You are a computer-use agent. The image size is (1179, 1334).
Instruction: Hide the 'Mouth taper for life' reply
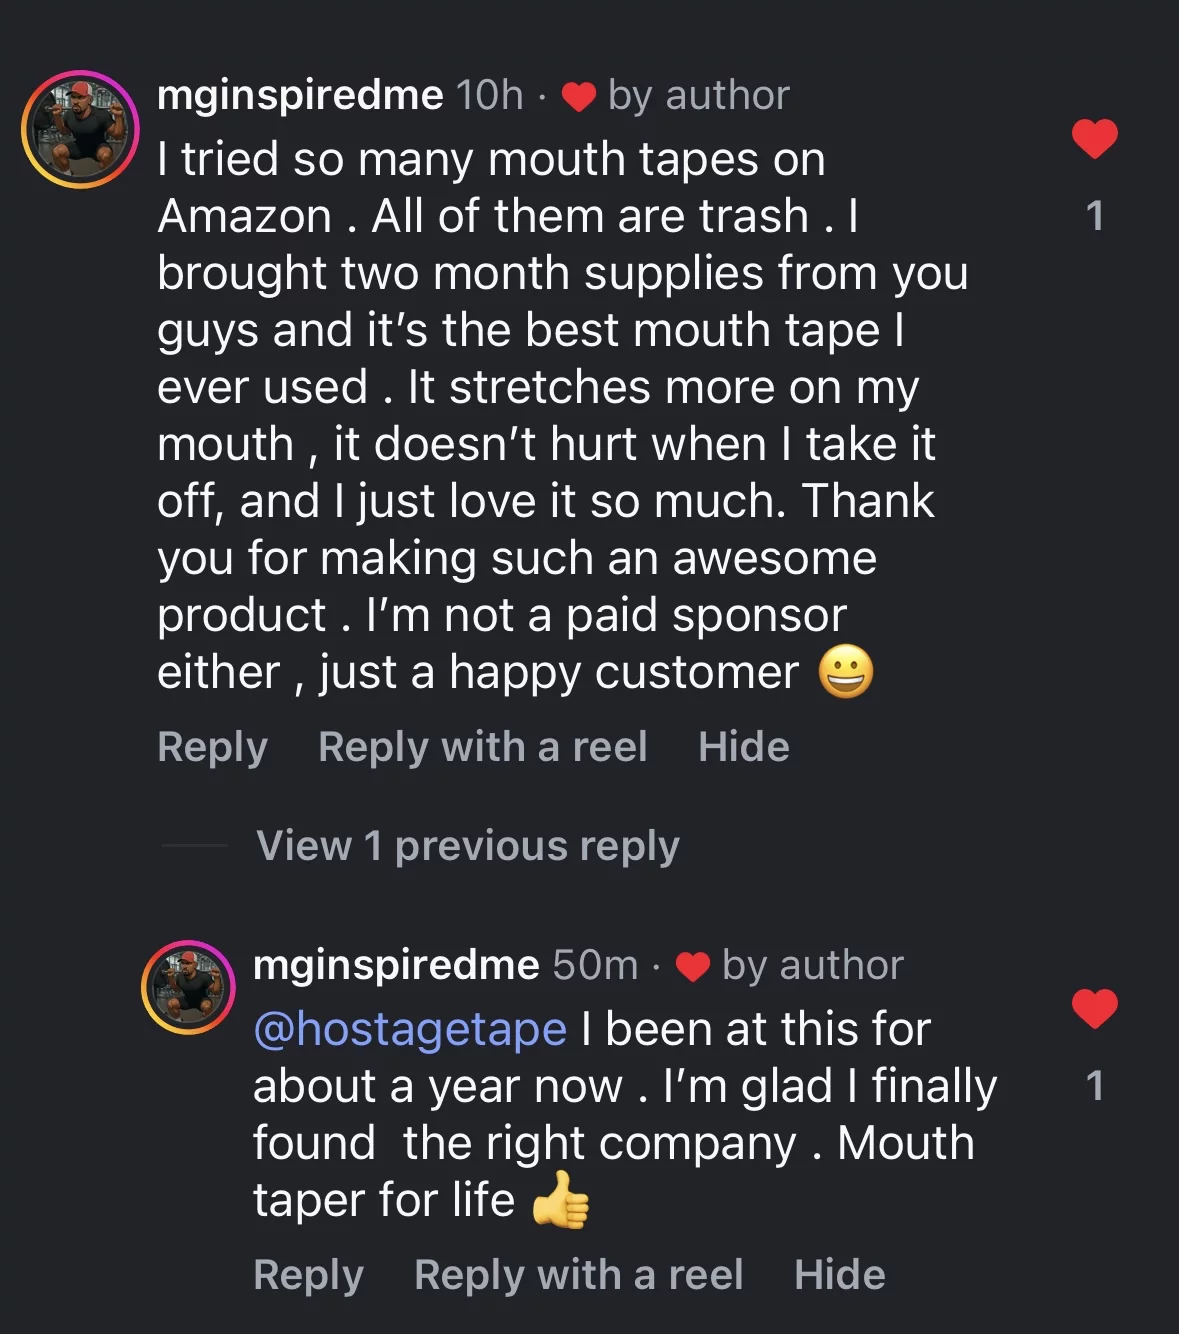tap(839, 1275)
